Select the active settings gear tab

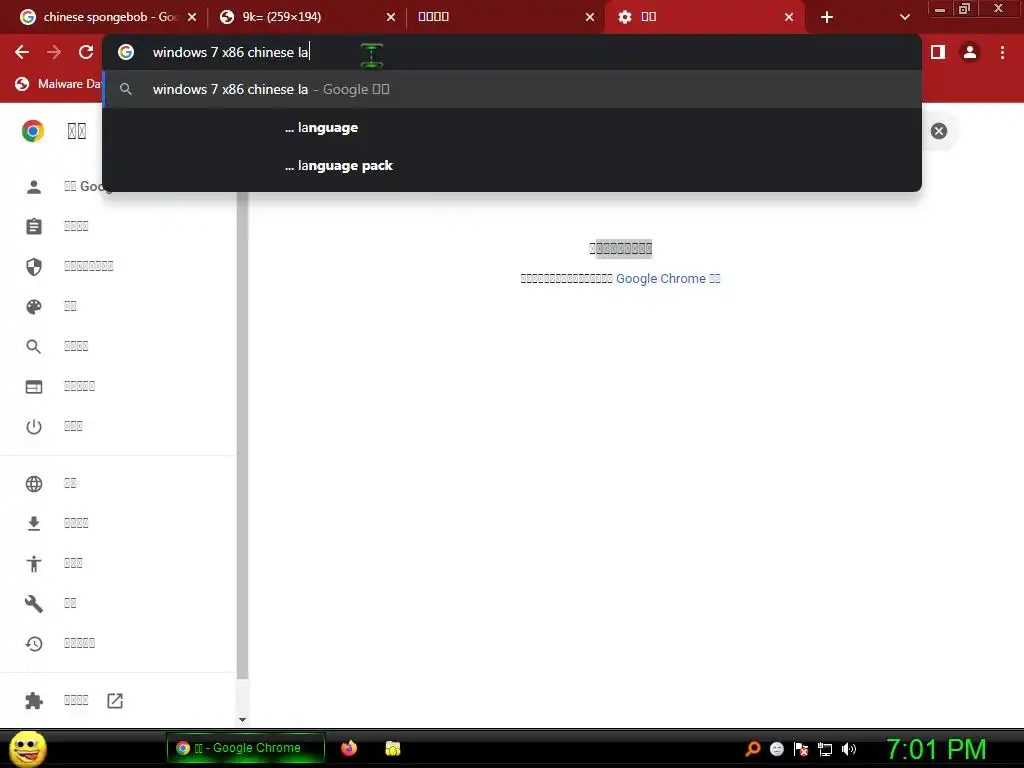(704, 17)
